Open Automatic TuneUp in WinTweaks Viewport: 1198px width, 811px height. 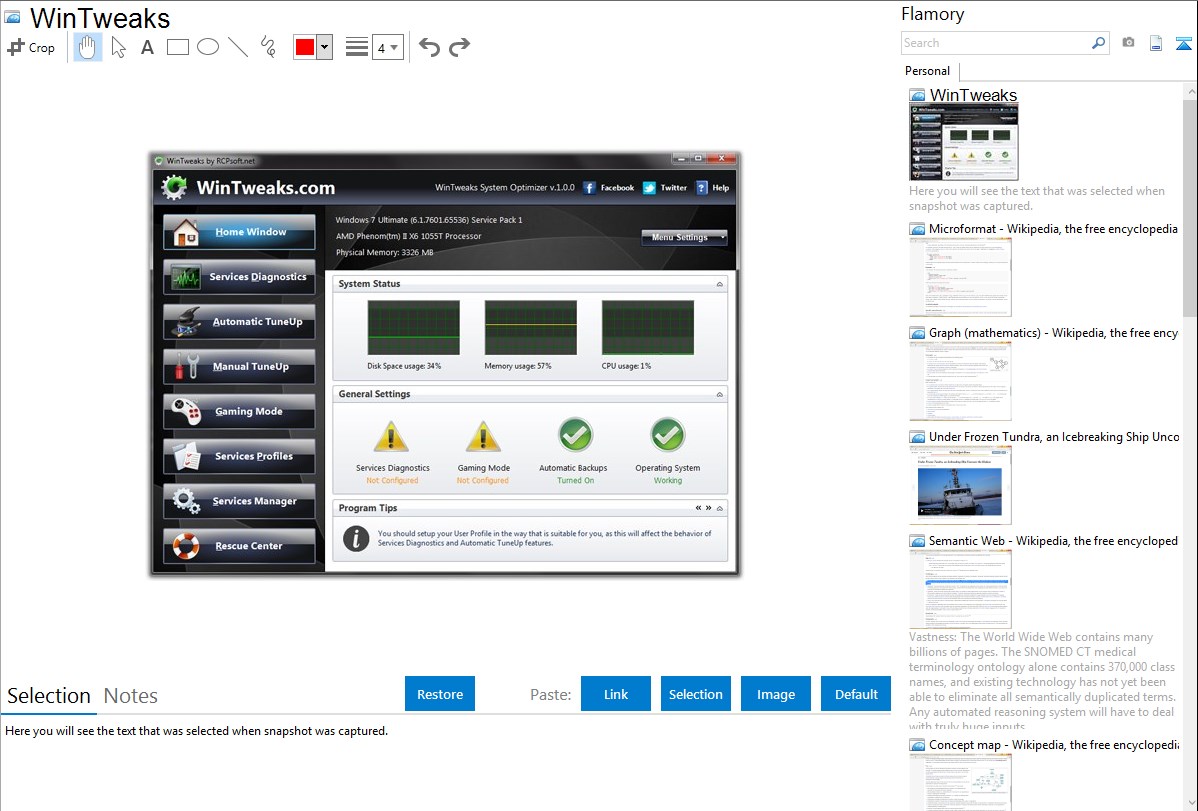[239, 322]
